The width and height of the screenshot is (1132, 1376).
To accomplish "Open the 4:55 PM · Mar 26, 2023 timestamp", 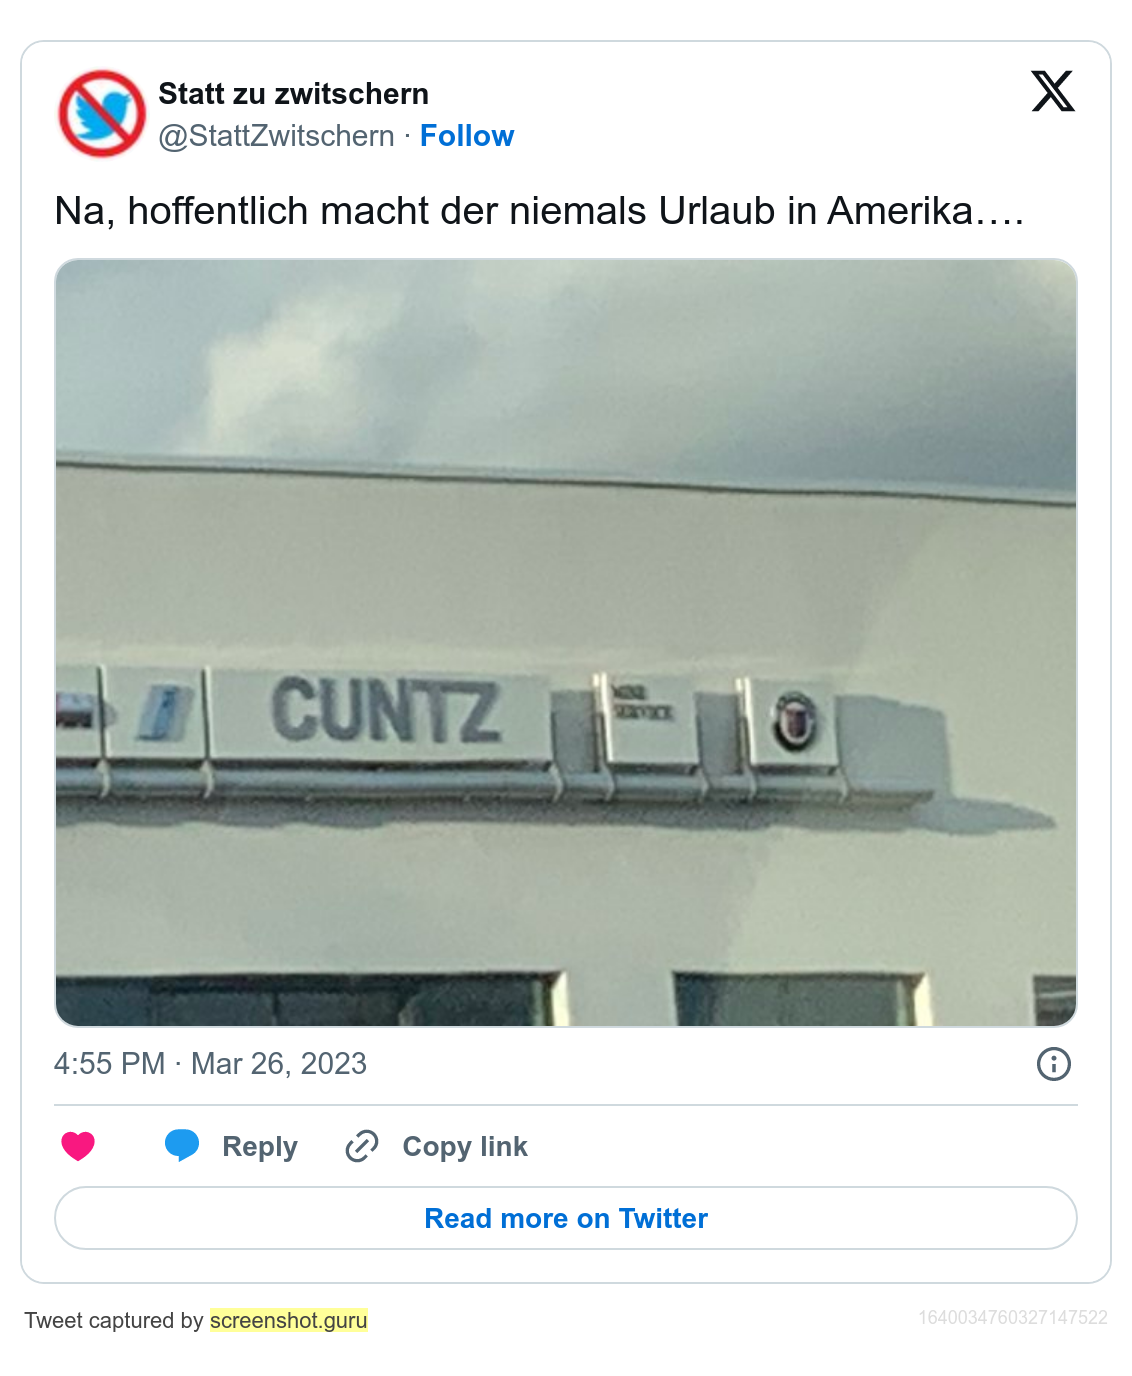I will point(210,1064).
